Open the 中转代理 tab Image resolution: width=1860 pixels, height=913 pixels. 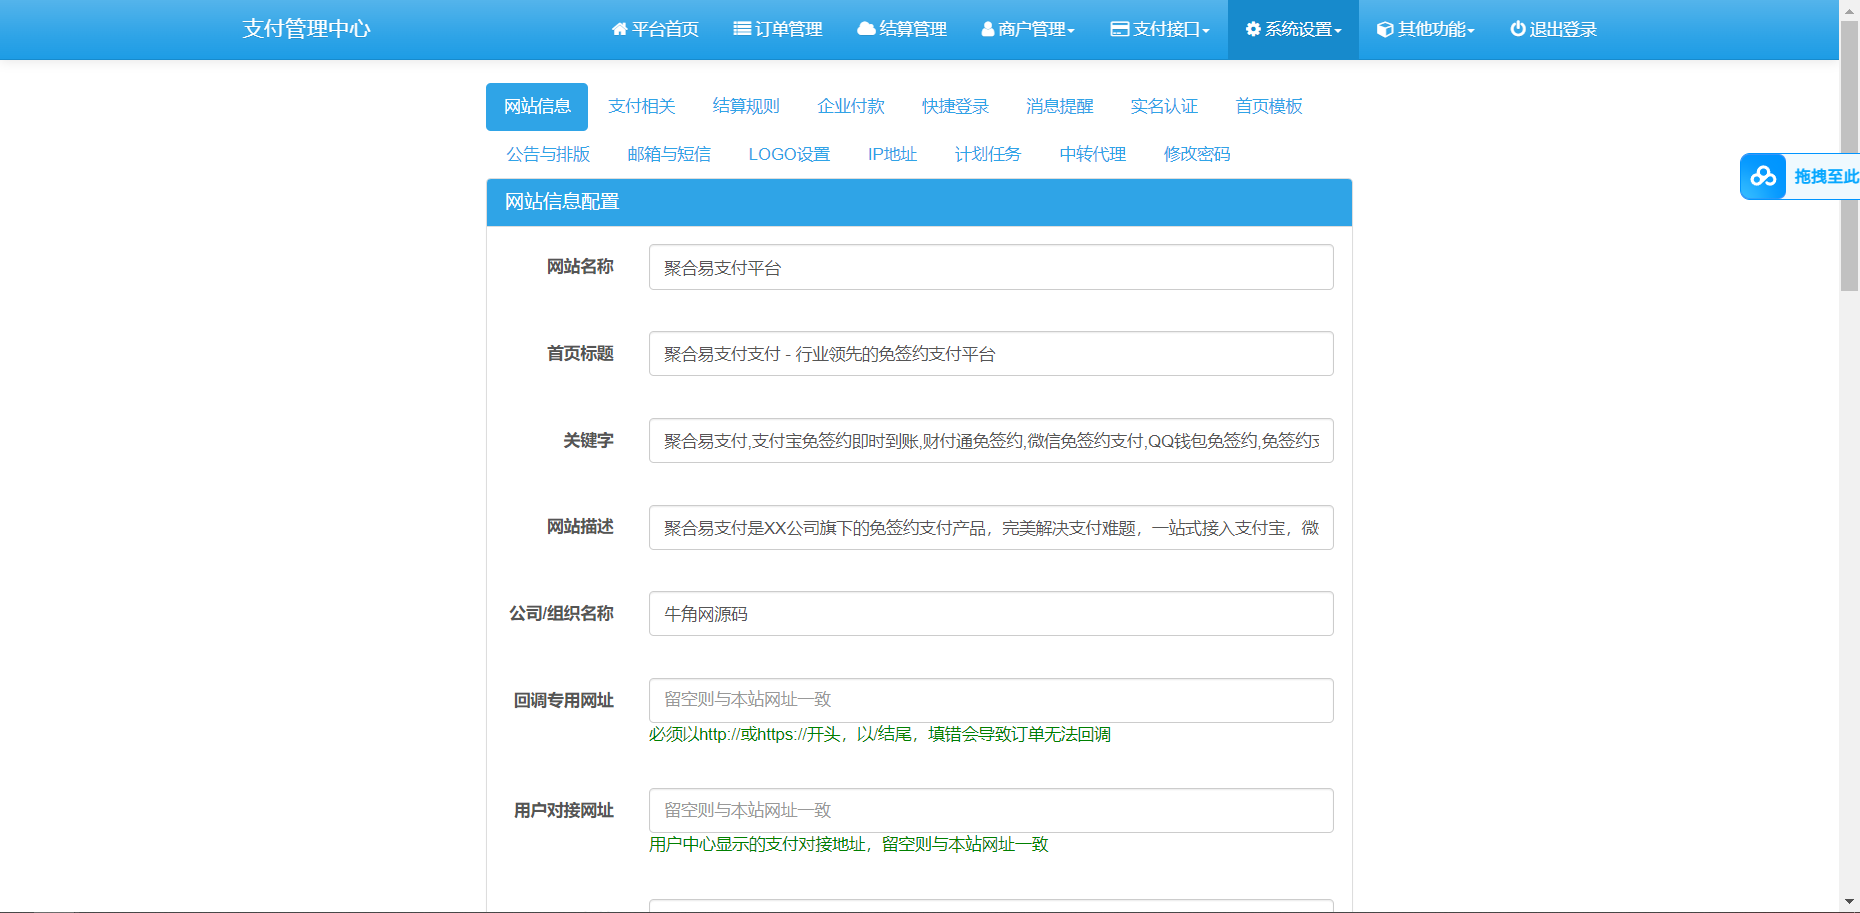pyautogui.click(x=1093, y=154)
